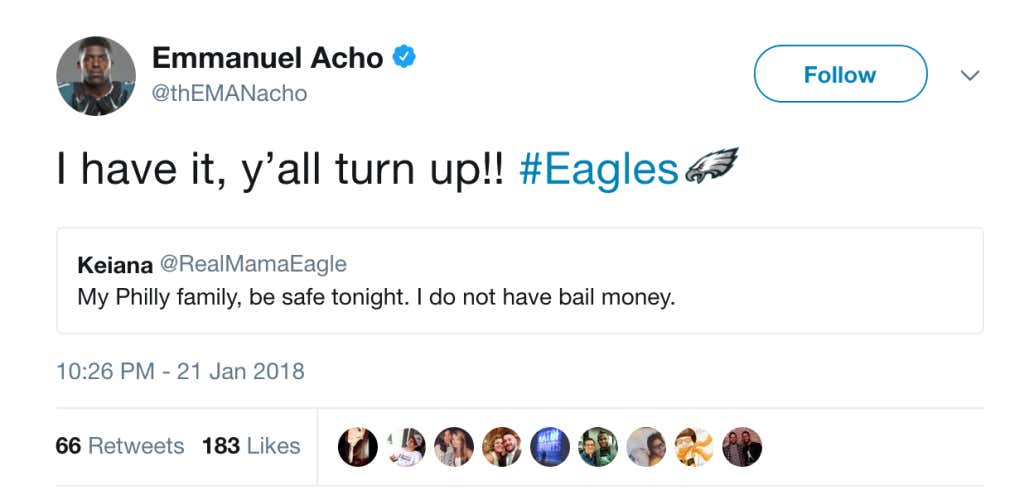Open the quoted tweet's bail money text
The width and height of the screenshot is (1024, 490).
[x=376, y=298]
